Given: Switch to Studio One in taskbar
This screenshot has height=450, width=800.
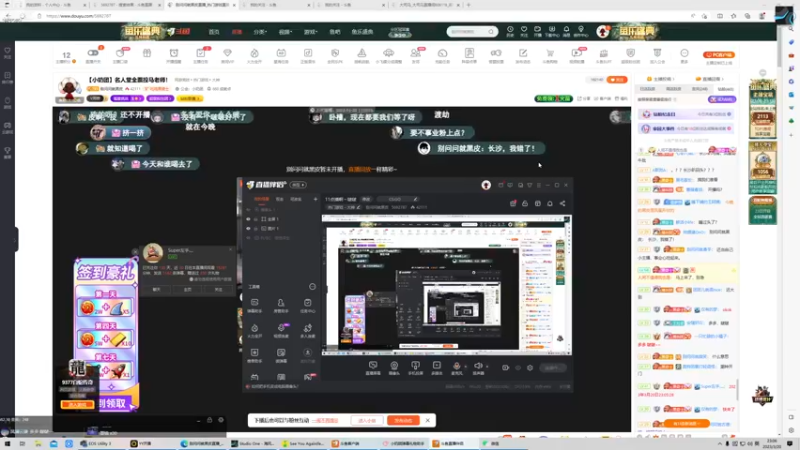Looking at the screenshot, I should [x=253, y=444].
